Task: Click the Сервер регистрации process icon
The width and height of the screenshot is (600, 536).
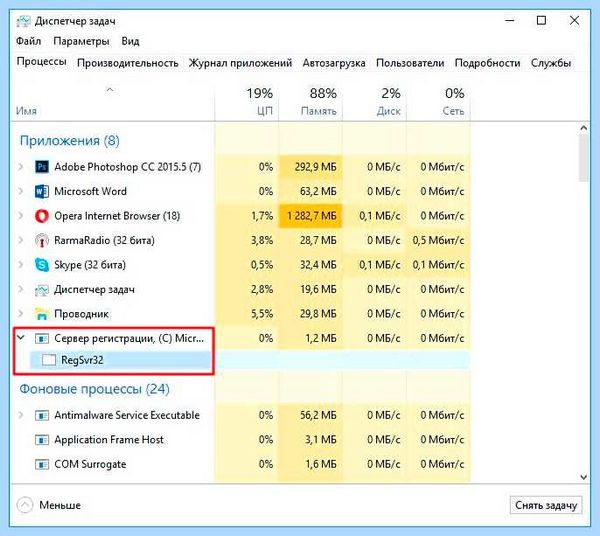Action: pyautogui.click(x=42, y=338)
